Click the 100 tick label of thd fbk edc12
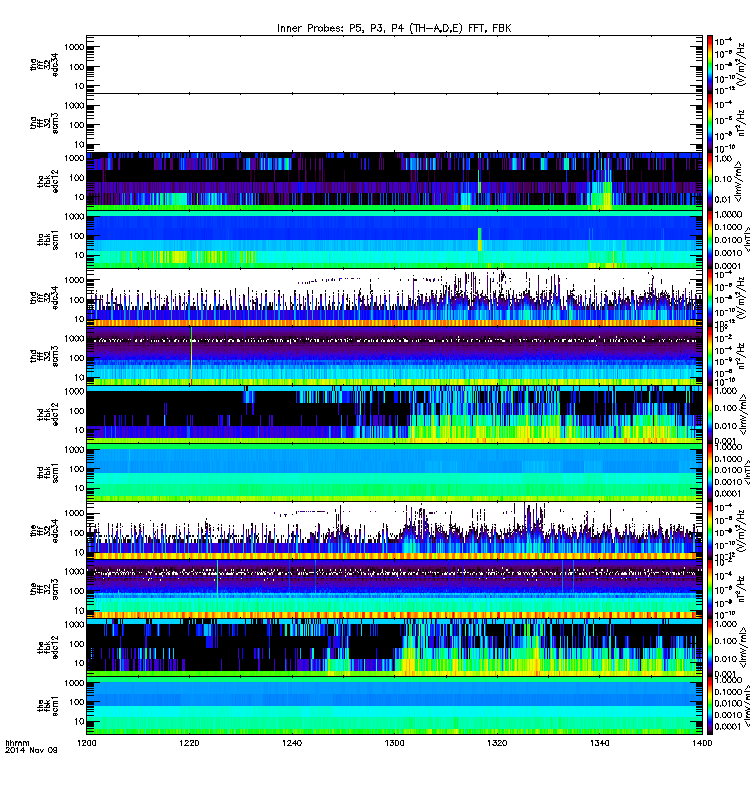This screenshot has width=750, height=800. [x=77, y=411]
